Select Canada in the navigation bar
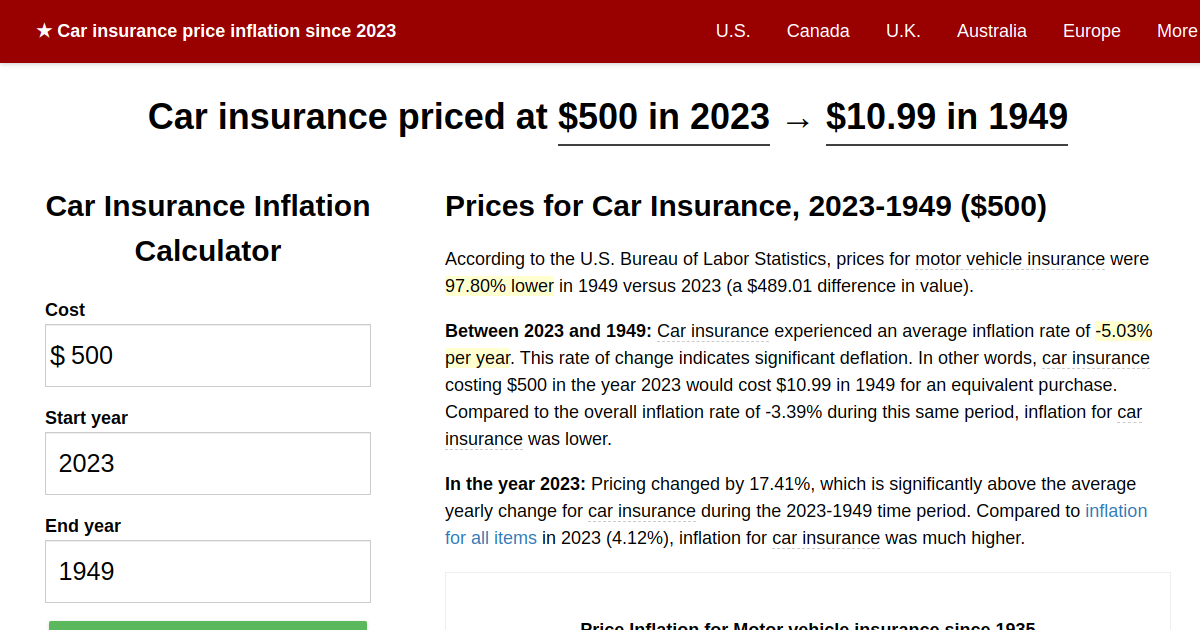The height and width of the screenshot is (630, 1200). 818,31
